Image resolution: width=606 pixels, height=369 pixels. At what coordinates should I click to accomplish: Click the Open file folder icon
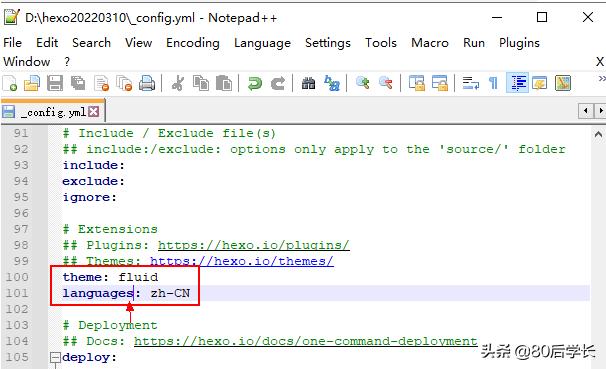[32, 83]
